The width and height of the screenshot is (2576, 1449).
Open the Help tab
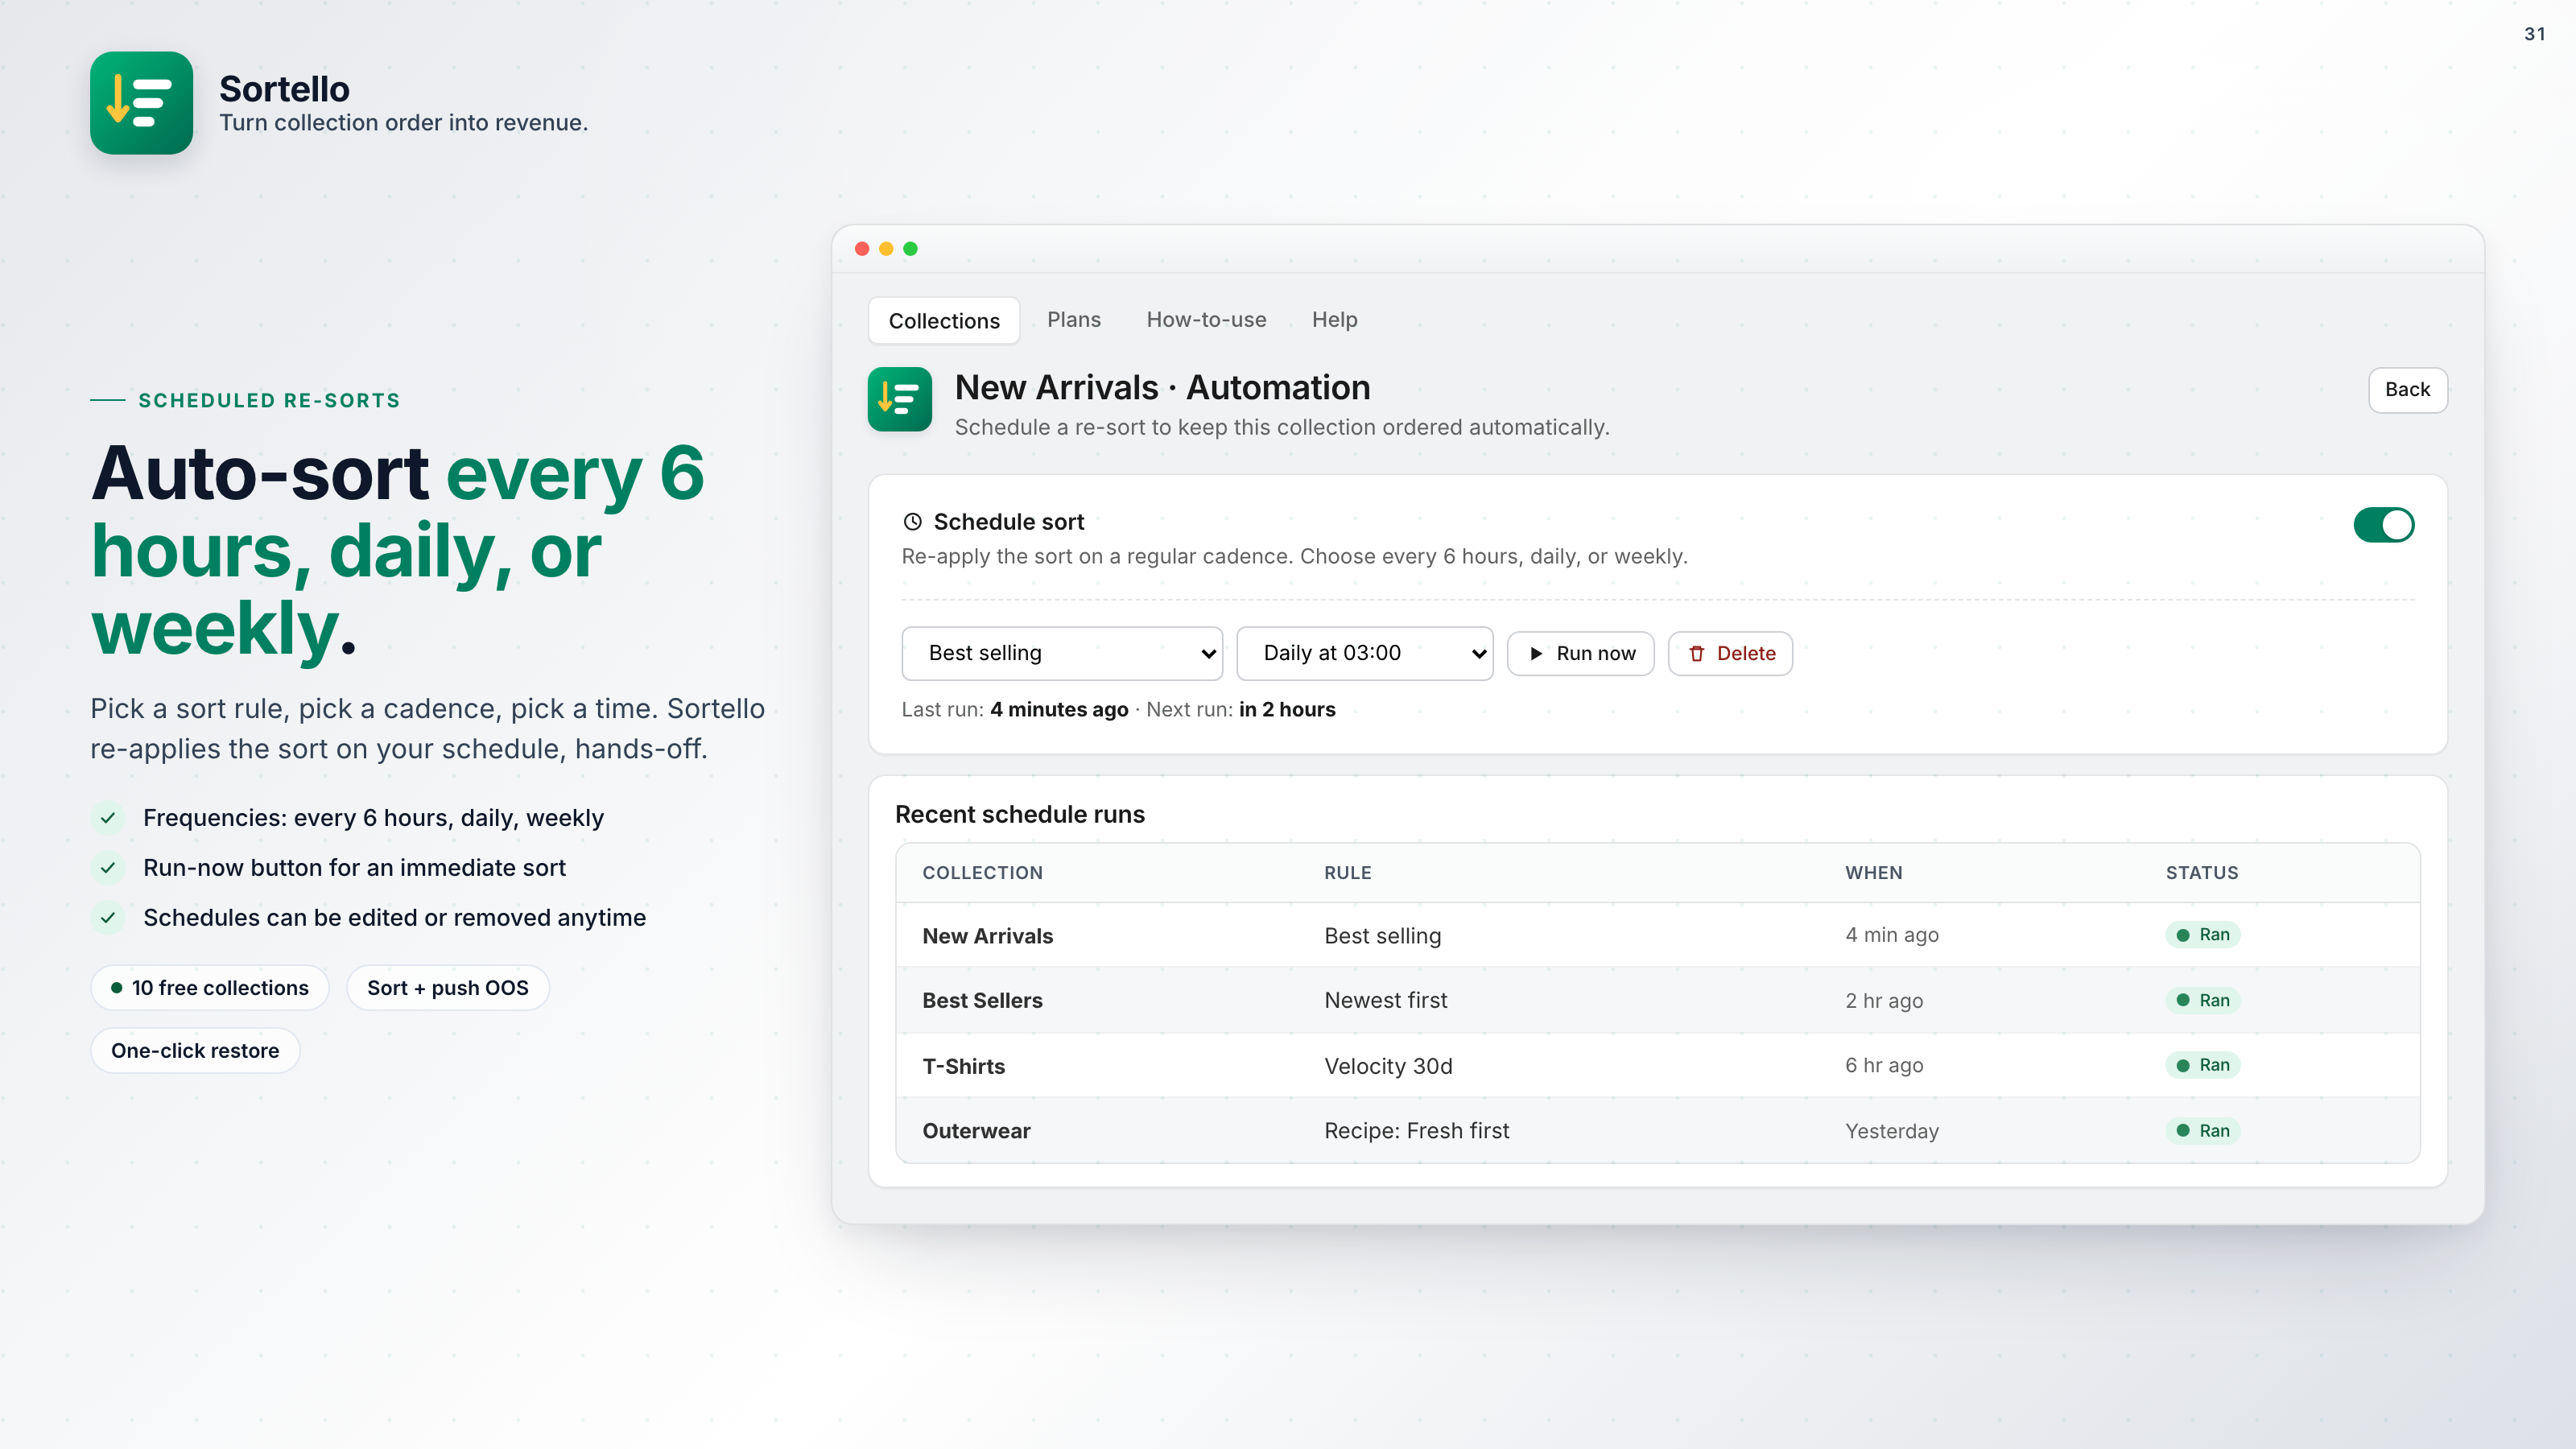pyautogui.click(x=1334, y=320)
